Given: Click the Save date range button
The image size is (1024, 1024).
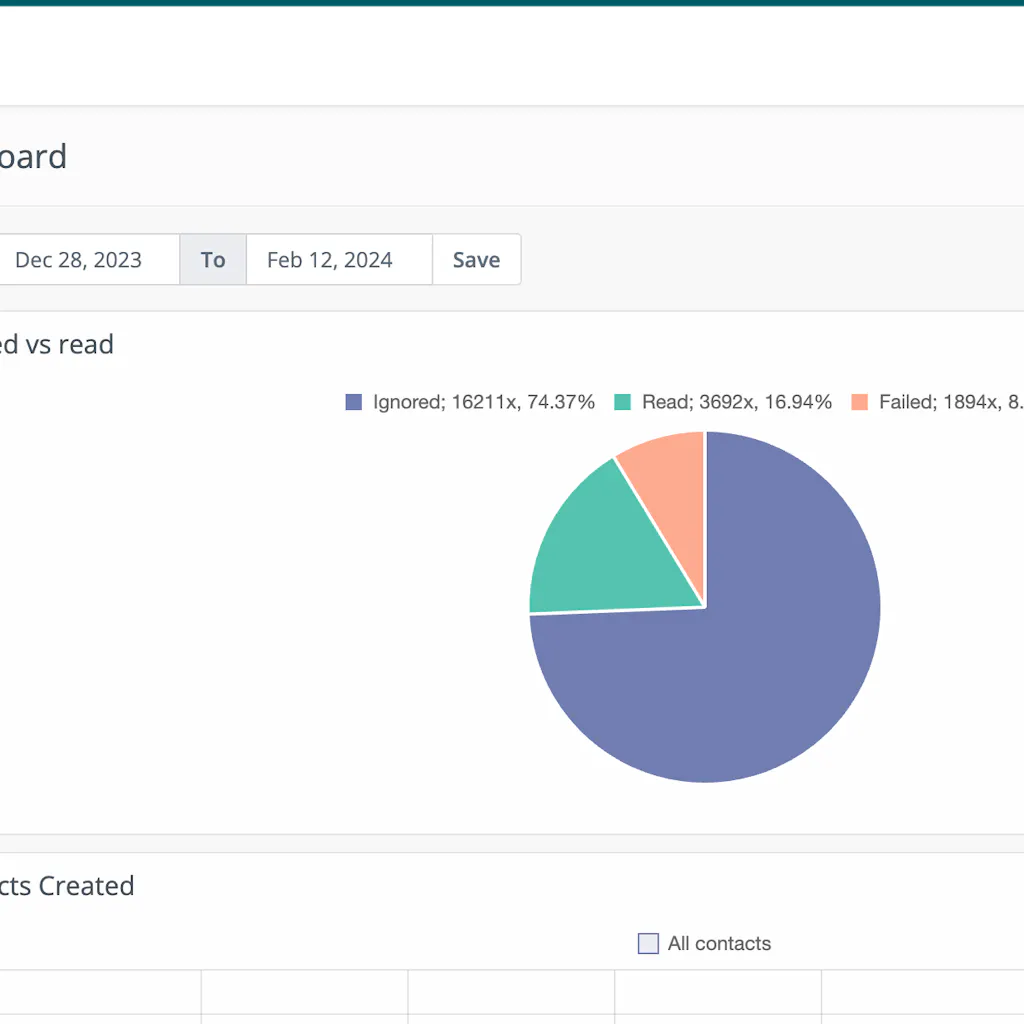Looking at the screenshot, I should pos(477,259).
